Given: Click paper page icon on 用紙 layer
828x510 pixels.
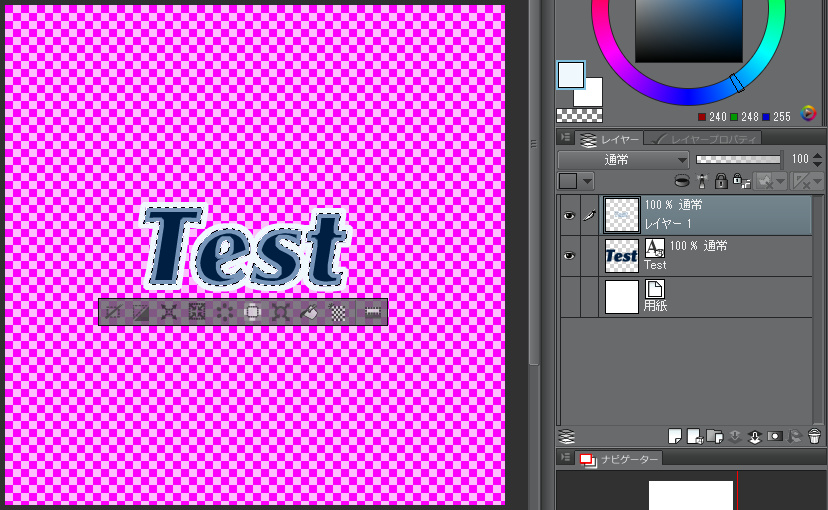Looking at the screenshot, I should [x=655, y=288].
